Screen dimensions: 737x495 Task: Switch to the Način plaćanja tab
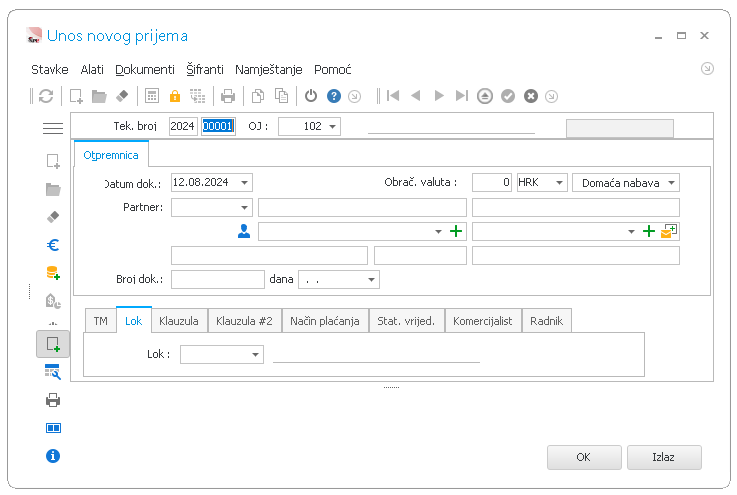click(x=325, y=321)
